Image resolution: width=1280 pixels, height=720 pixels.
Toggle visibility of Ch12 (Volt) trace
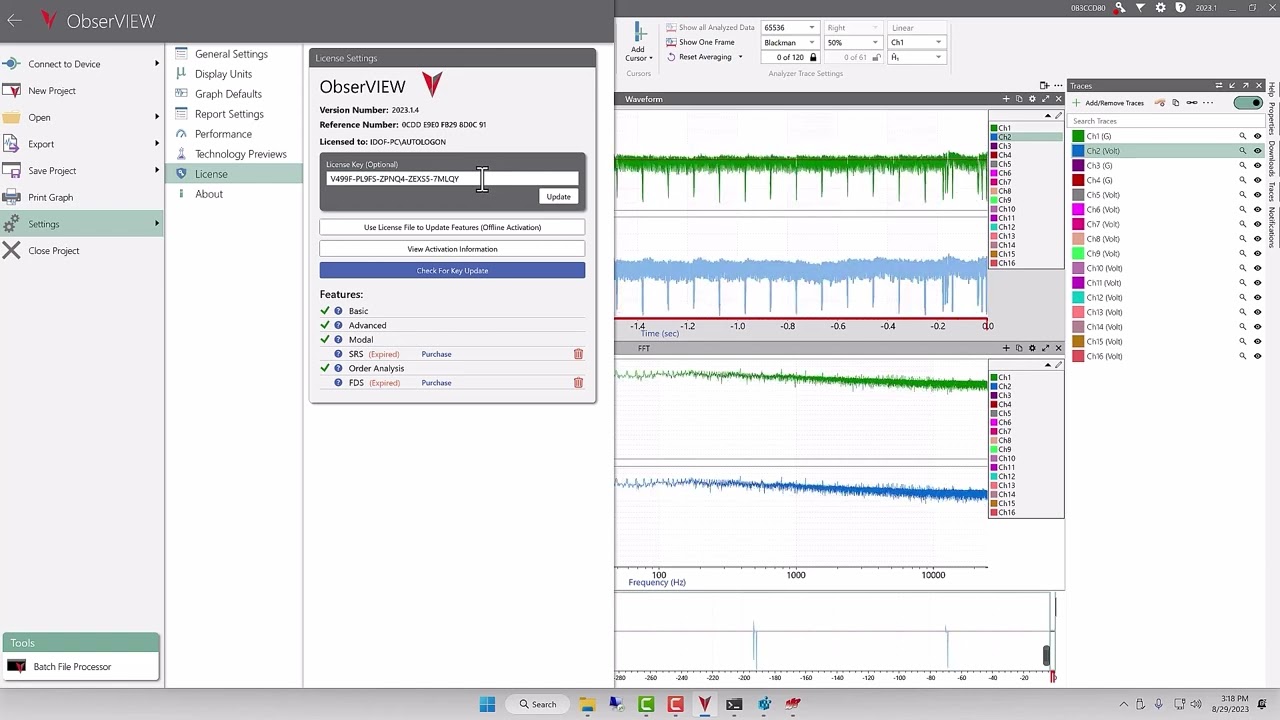tap(1258, 298)
